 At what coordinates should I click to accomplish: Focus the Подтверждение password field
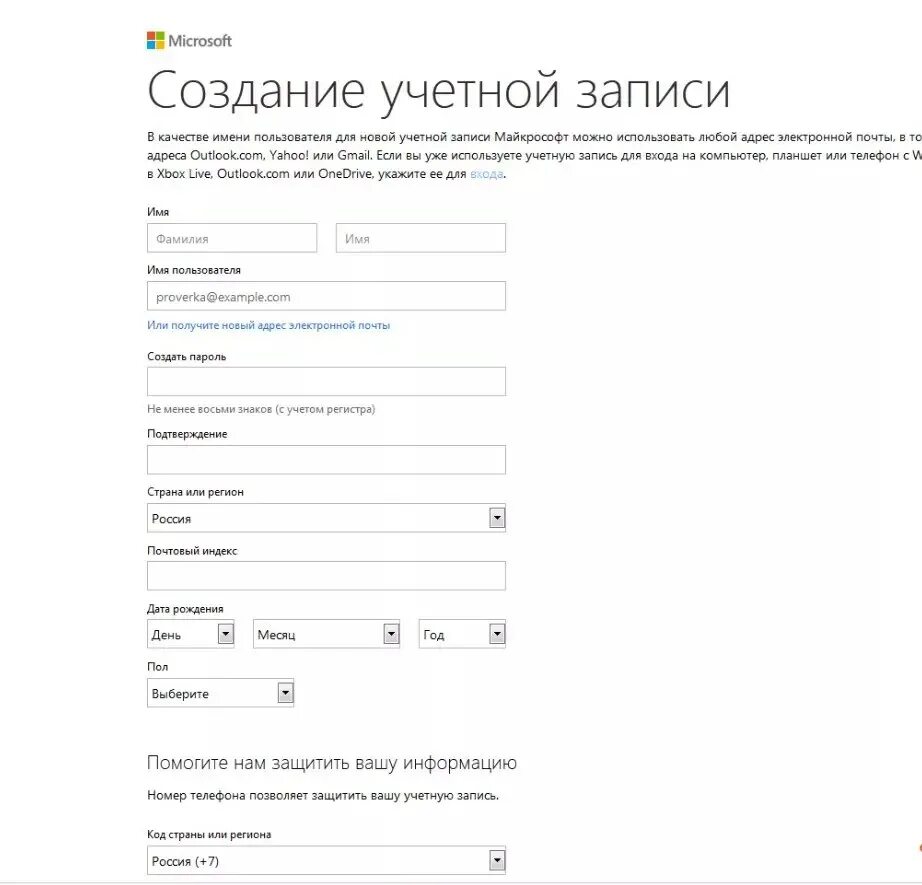[326, 460]
